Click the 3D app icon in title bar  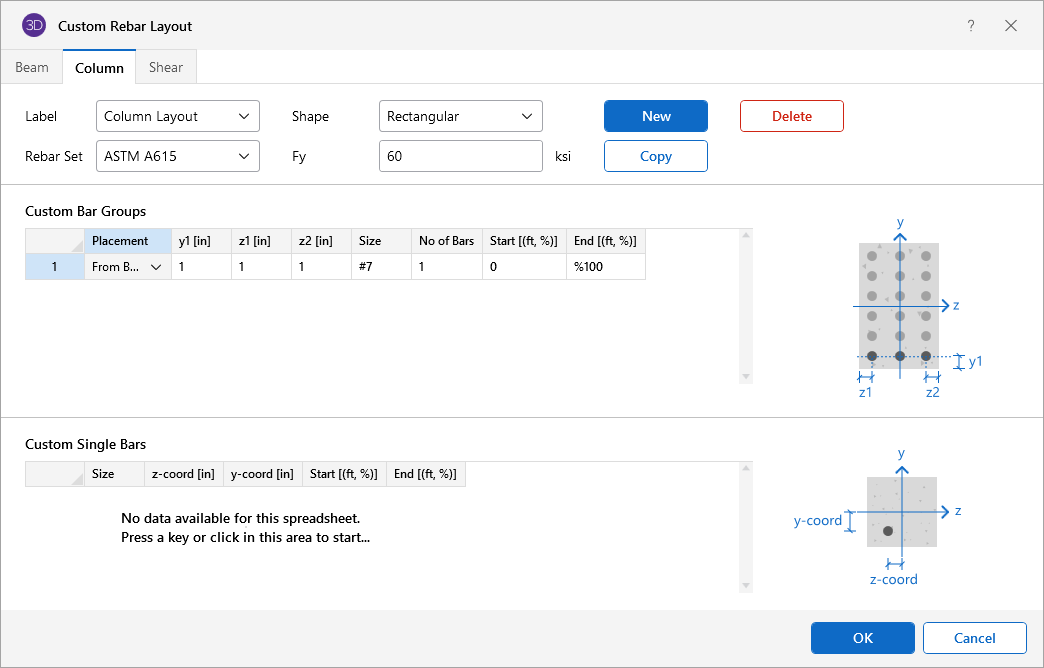(x=34, y=26)
